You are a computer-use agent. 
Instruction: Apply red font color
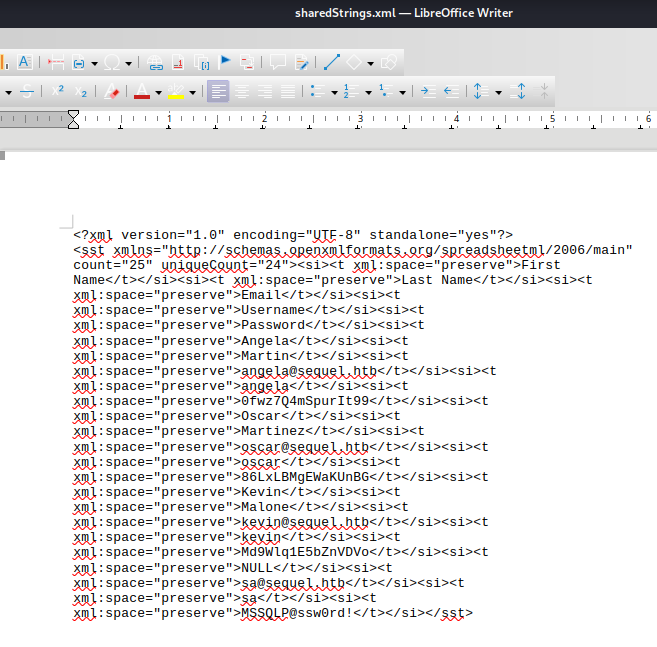(x=142, y=91)
